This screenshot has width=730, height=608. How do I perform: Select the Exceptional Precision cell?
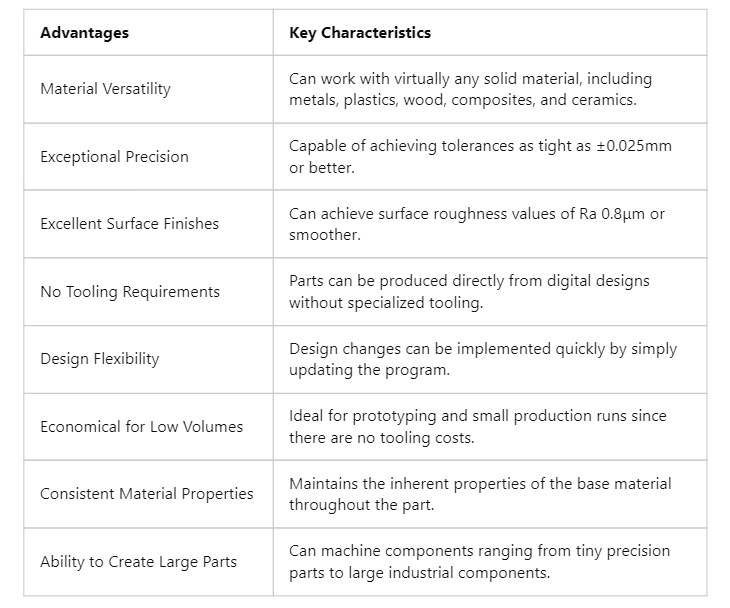pyautogui.click(x=114, y=157)
